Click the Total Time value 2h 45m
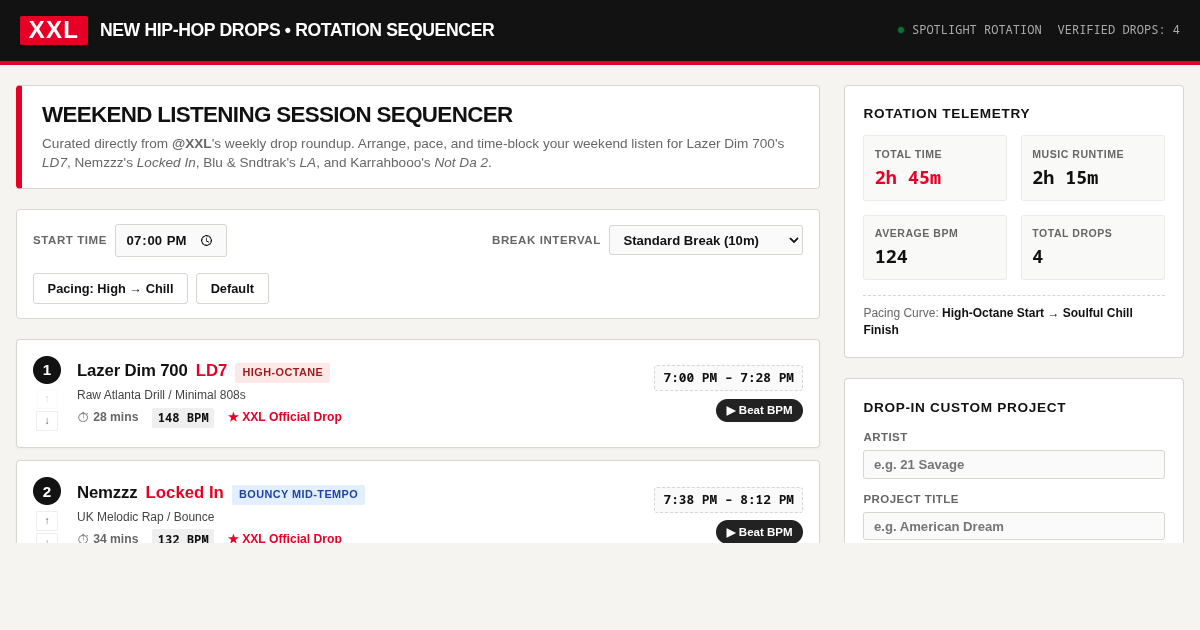This screenshot has height=630, width=1200. pyautogui.click(x=908, y=178)
